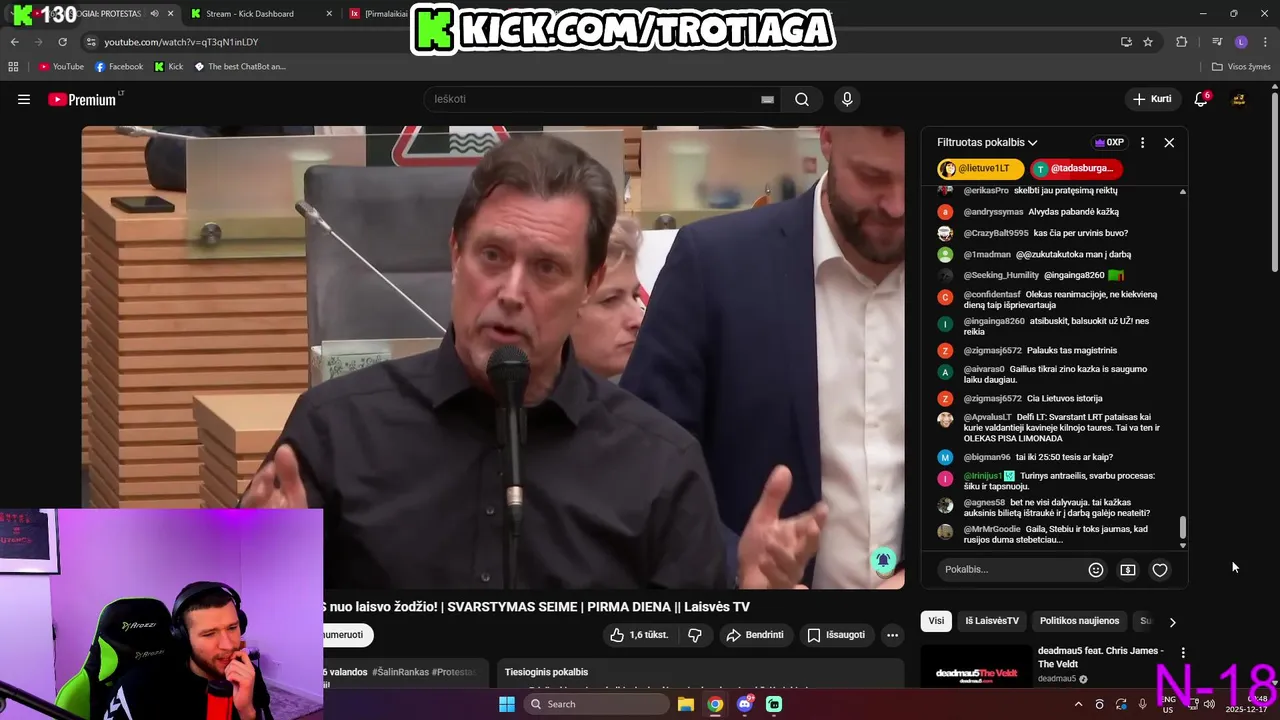Toggle Išsaugoti save for the video

[836, 635]
